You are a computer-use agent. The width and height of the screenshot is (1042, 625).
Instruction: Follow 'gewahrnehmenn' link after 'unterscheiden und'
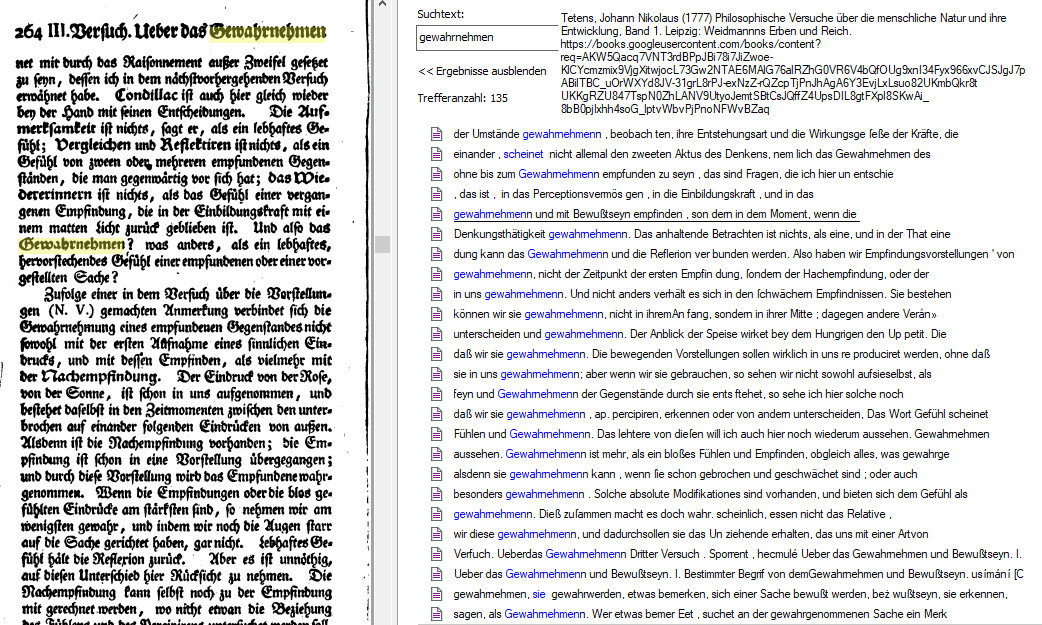(583, 334)
